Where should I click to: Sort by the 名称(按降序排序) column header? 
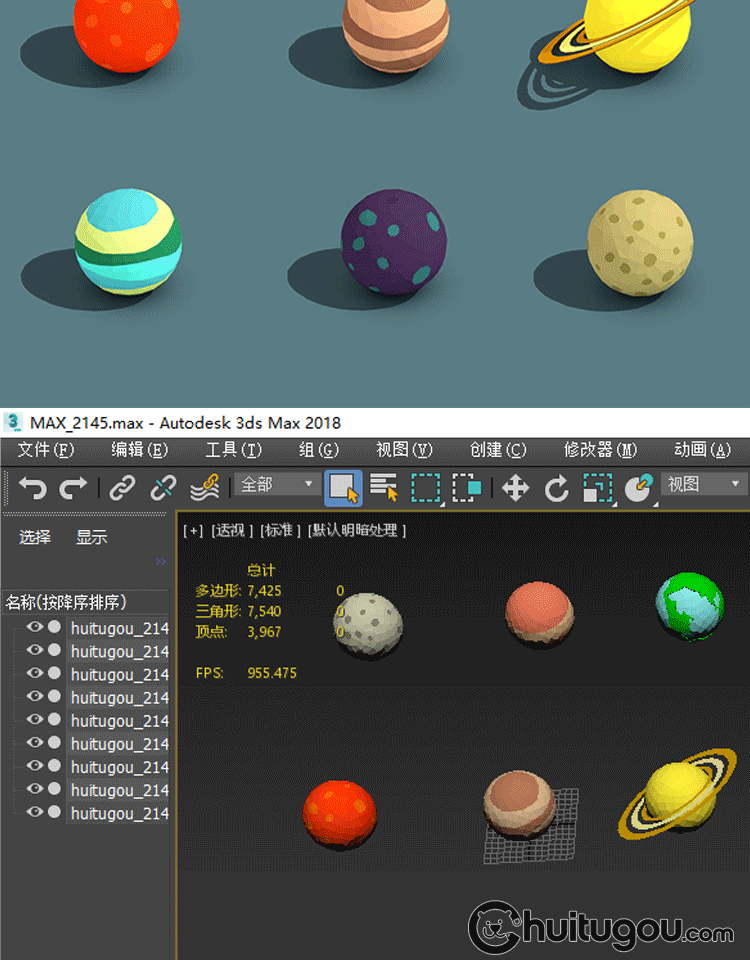point(73,602)
